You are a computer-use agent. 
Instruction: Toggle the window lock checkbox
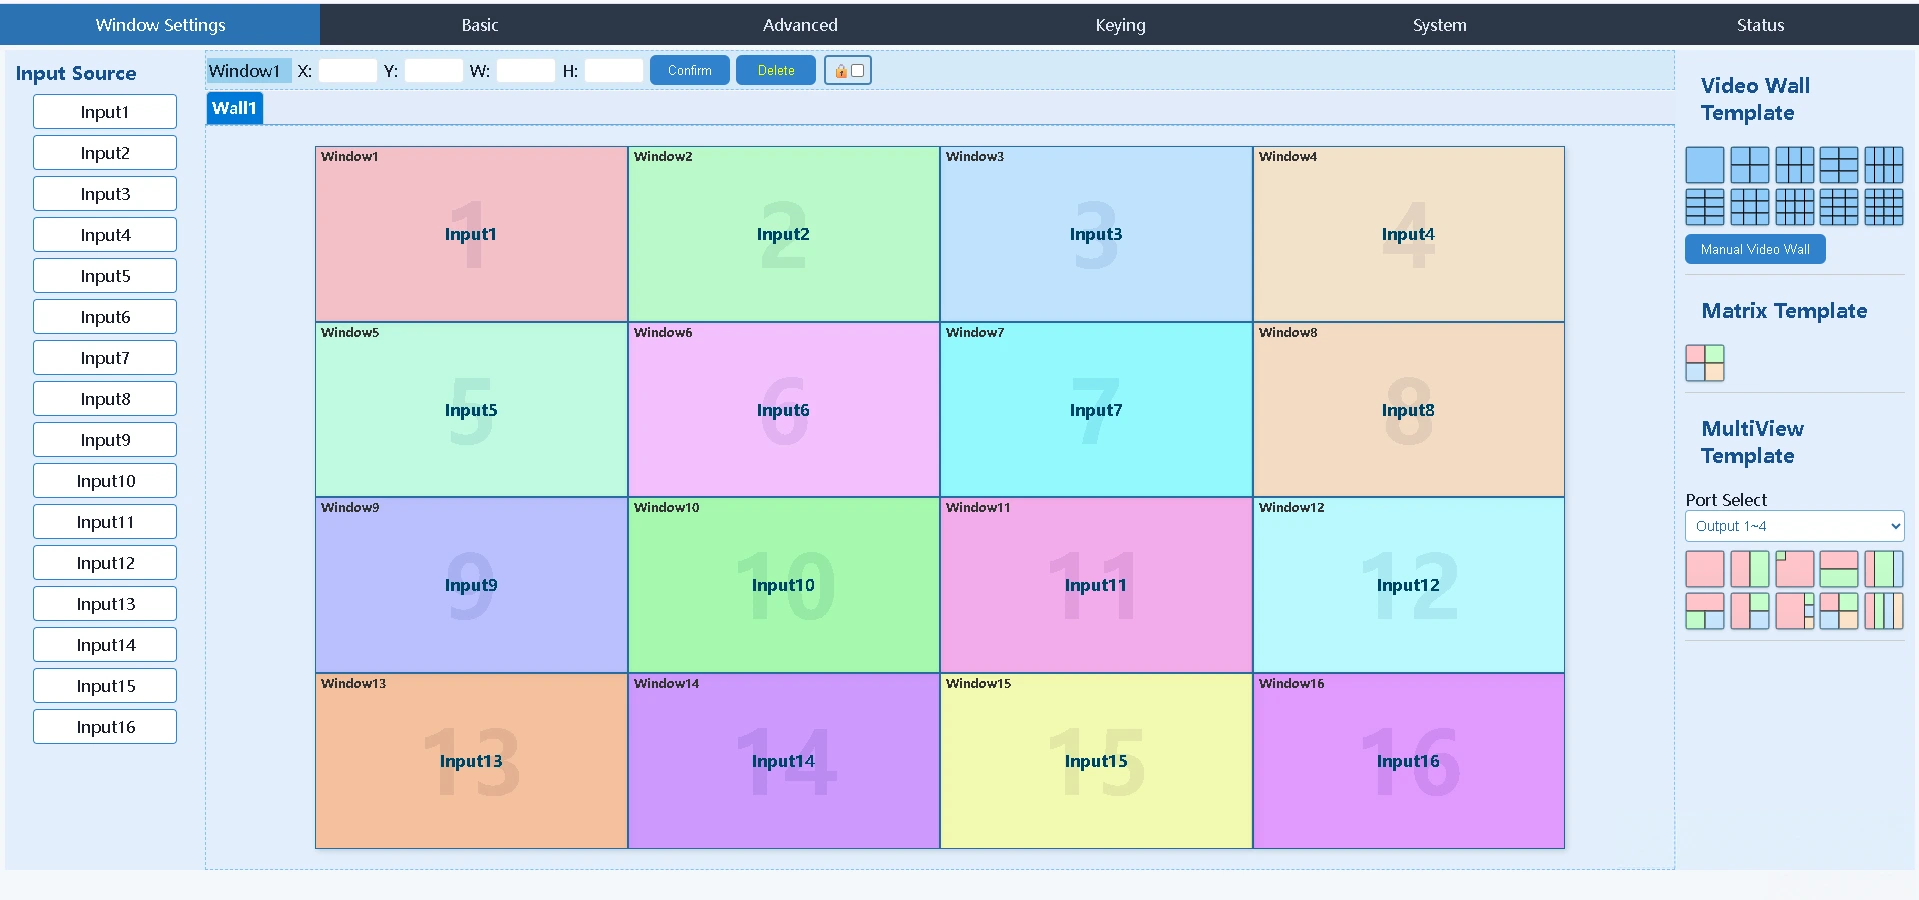click(857, 71)
